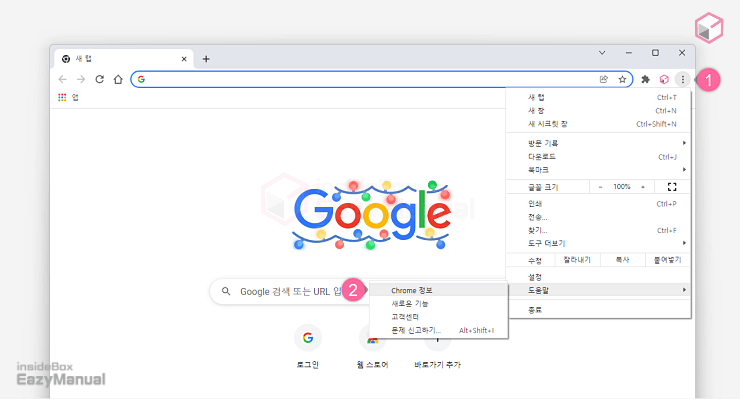Open a new tab with the plus button

click(206, 59)
